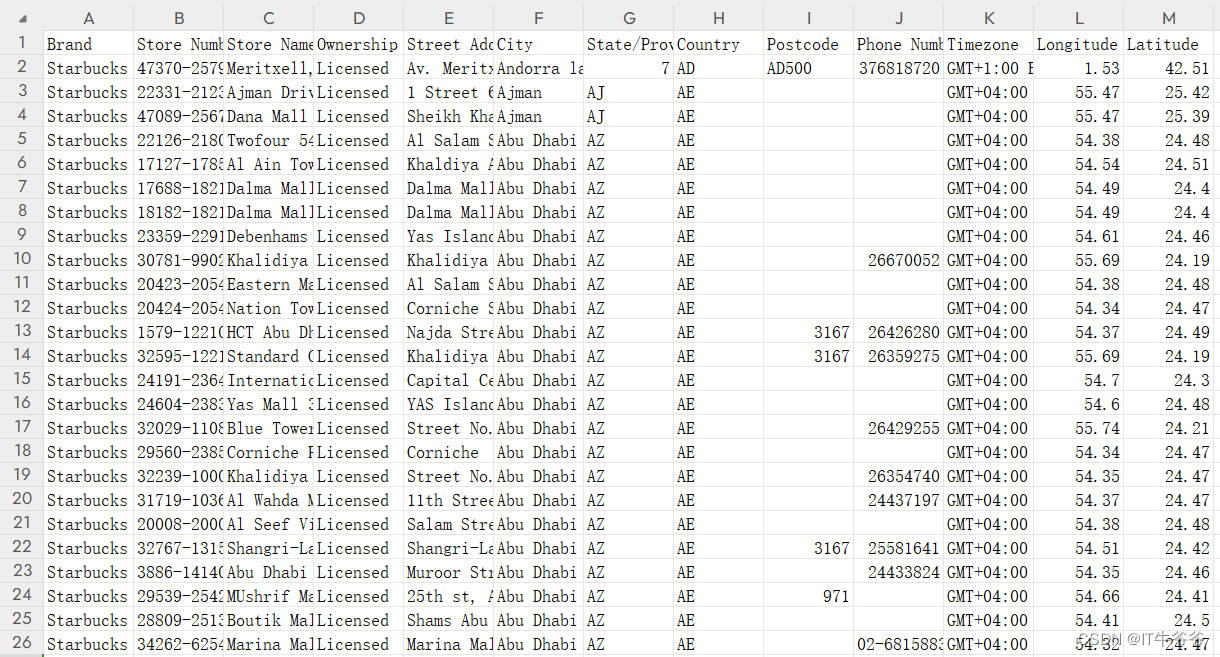The image size is (1220, 657).
Task: Select column M header
Action: click(1168, 18)
